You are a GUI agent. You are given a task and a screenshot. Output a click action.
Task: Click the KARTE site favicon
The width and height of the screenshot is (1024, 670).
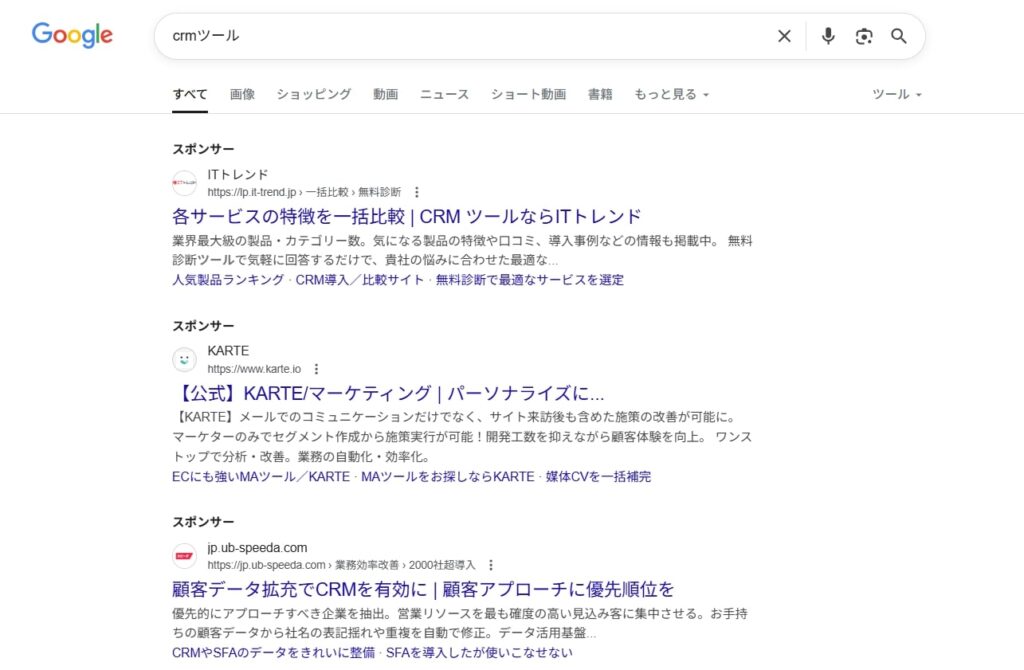pos(184,360)
